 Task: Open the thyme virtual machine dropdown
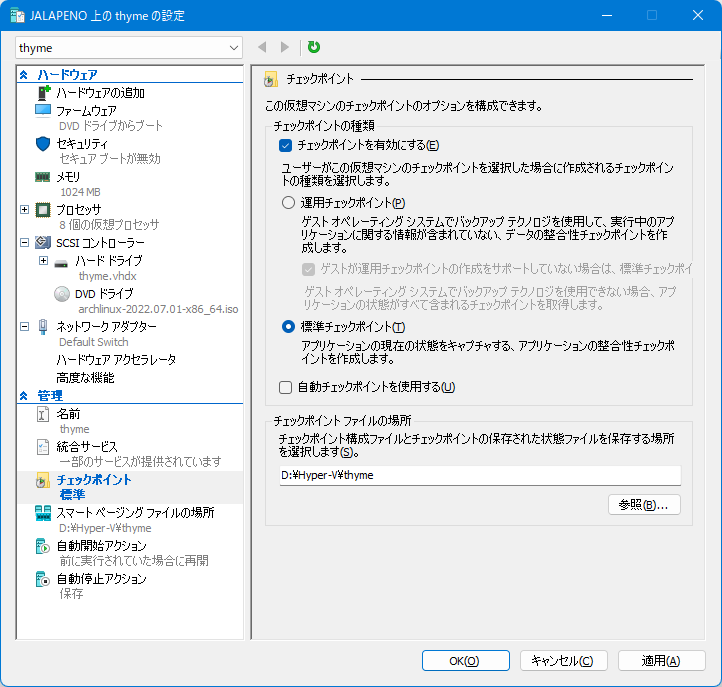point(129,48)
